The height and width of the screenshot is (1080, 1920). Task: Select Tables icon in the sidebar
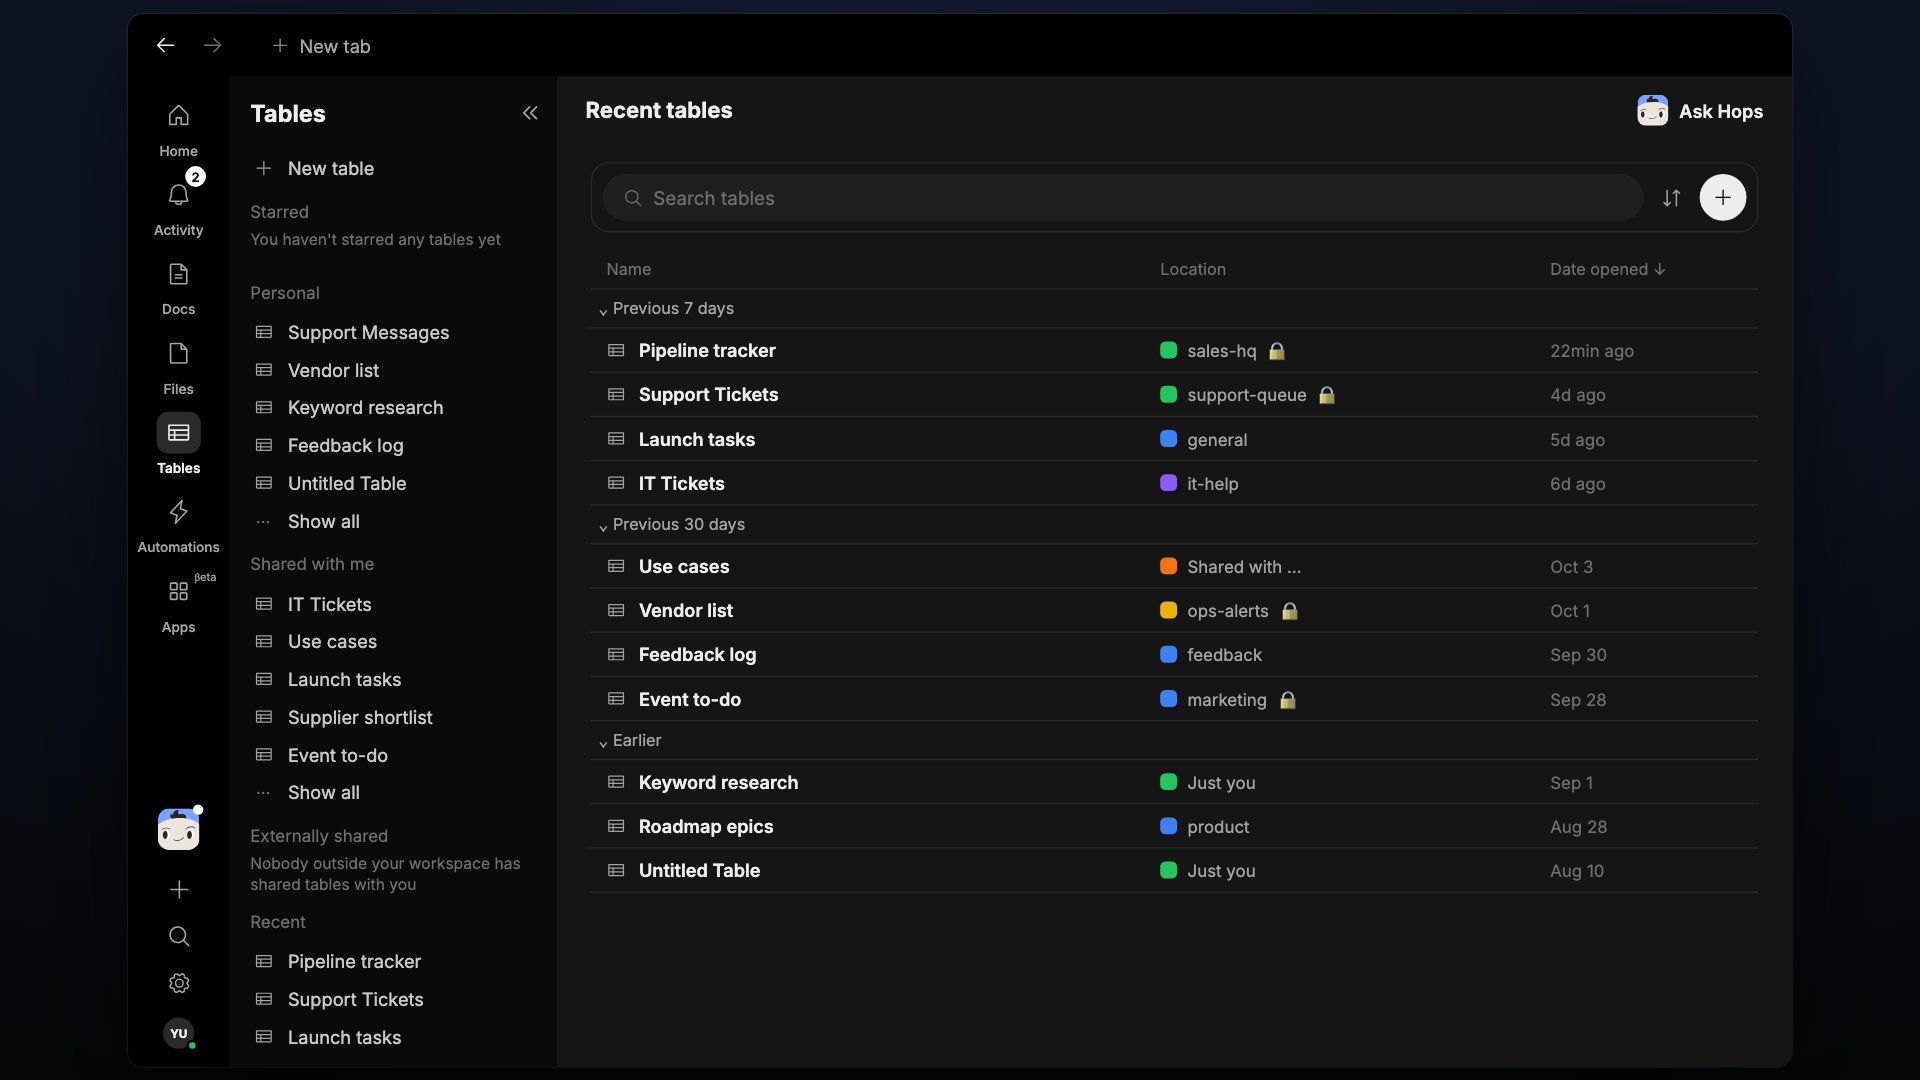178,433
